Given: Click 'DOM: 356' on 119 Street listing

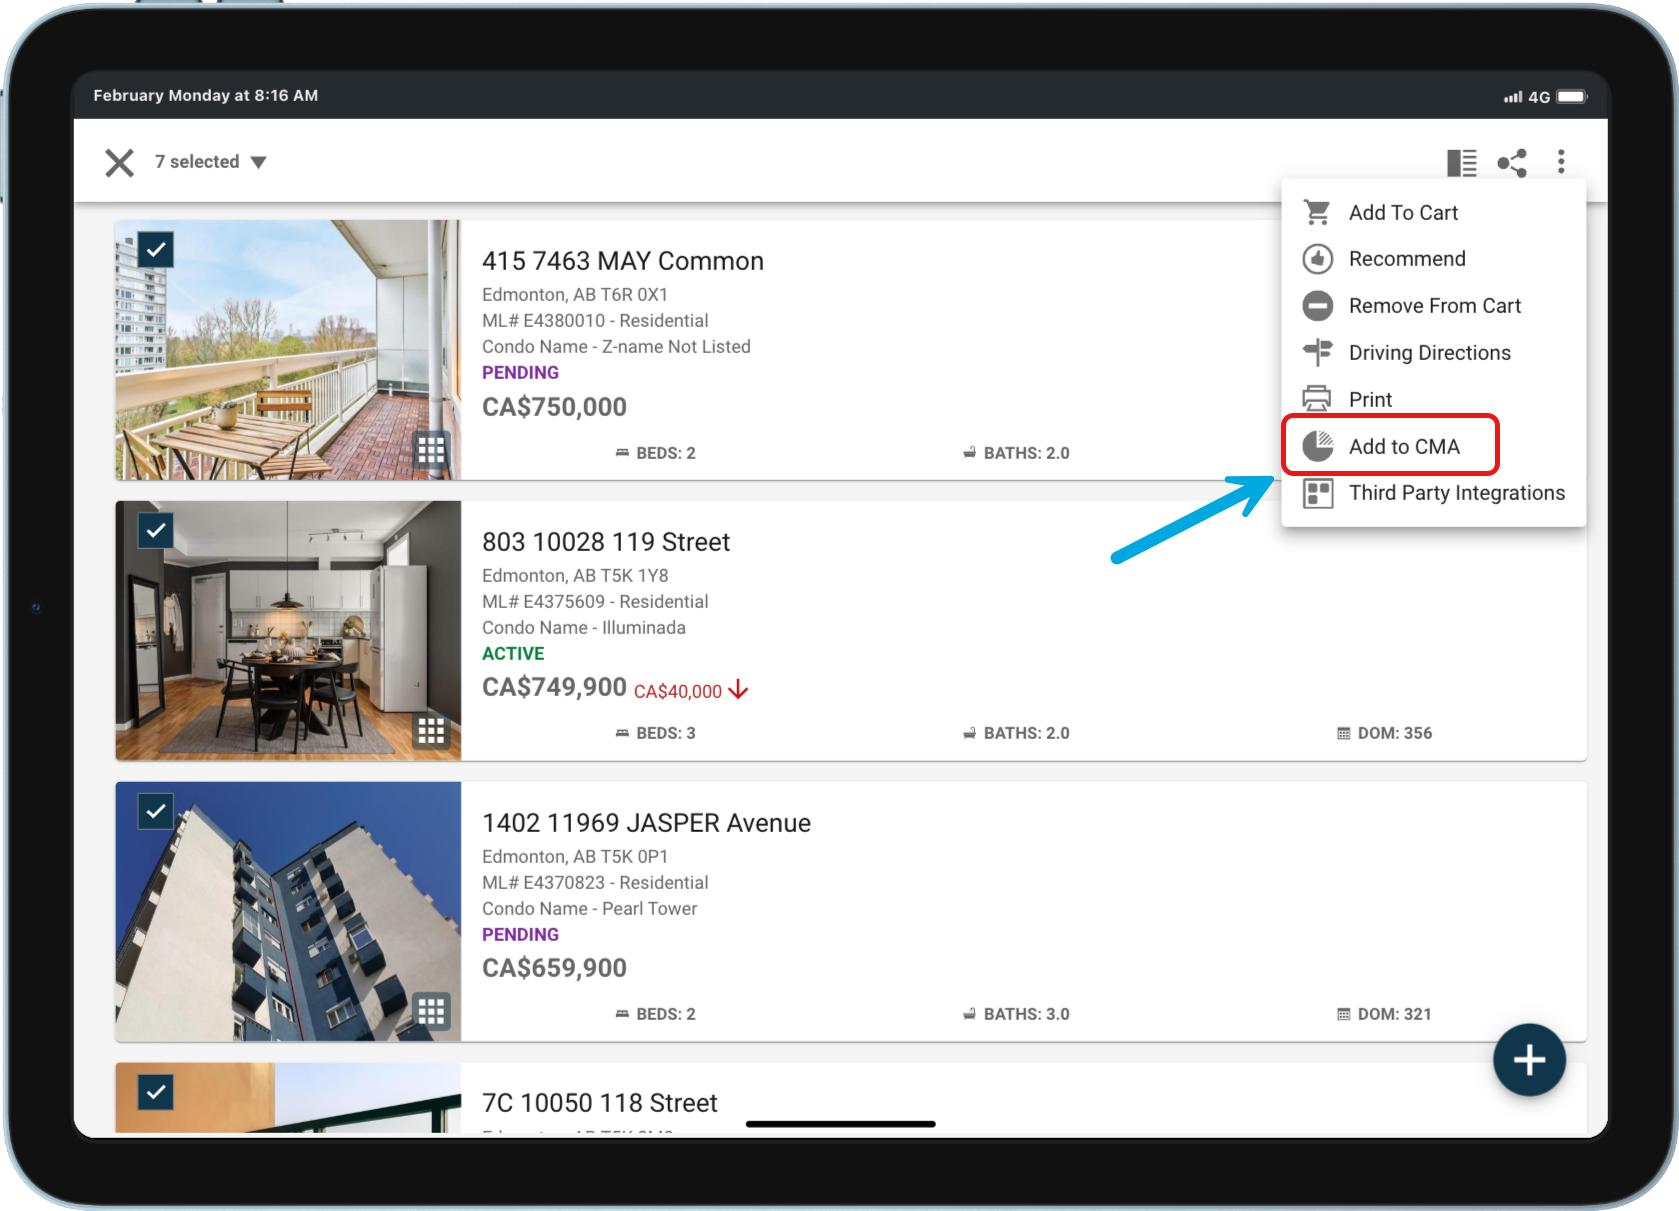Looking at the screenshot, I should 1385,733.
